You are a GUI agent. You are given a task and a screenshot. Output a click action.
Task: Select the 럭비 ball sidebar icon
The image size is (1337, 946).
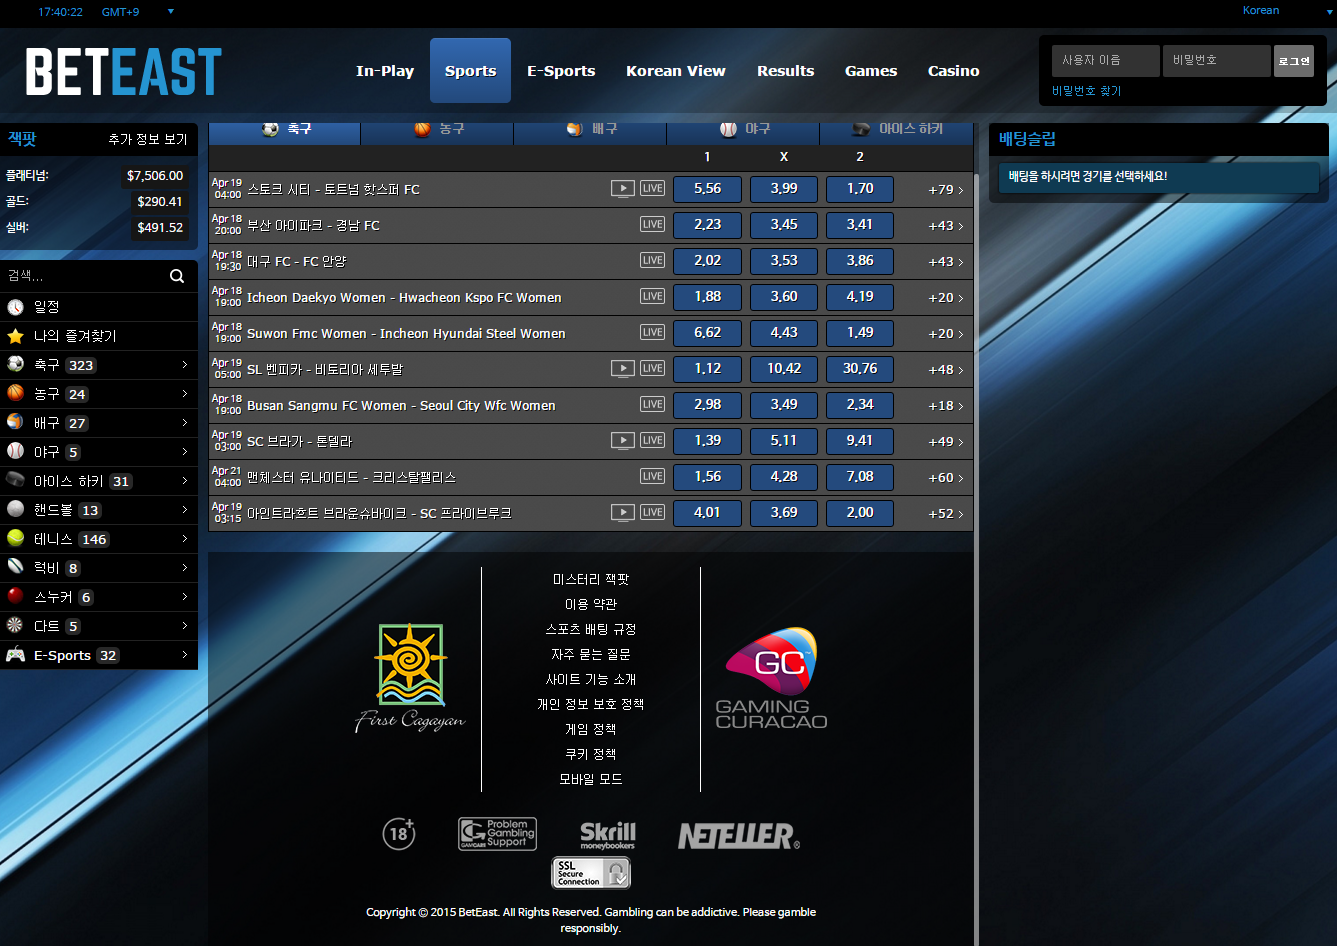pos(15,568)
